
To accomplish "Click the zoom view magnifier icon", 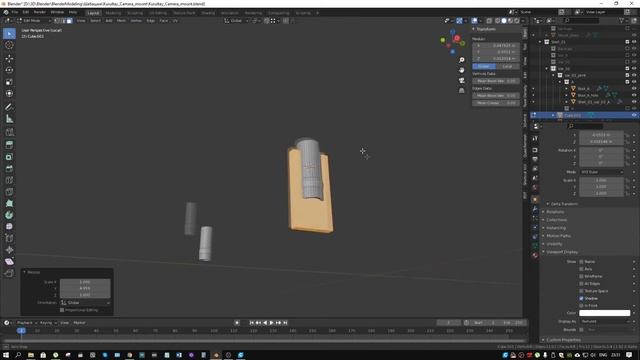I will pyautogui.click(x=462, y=60).
